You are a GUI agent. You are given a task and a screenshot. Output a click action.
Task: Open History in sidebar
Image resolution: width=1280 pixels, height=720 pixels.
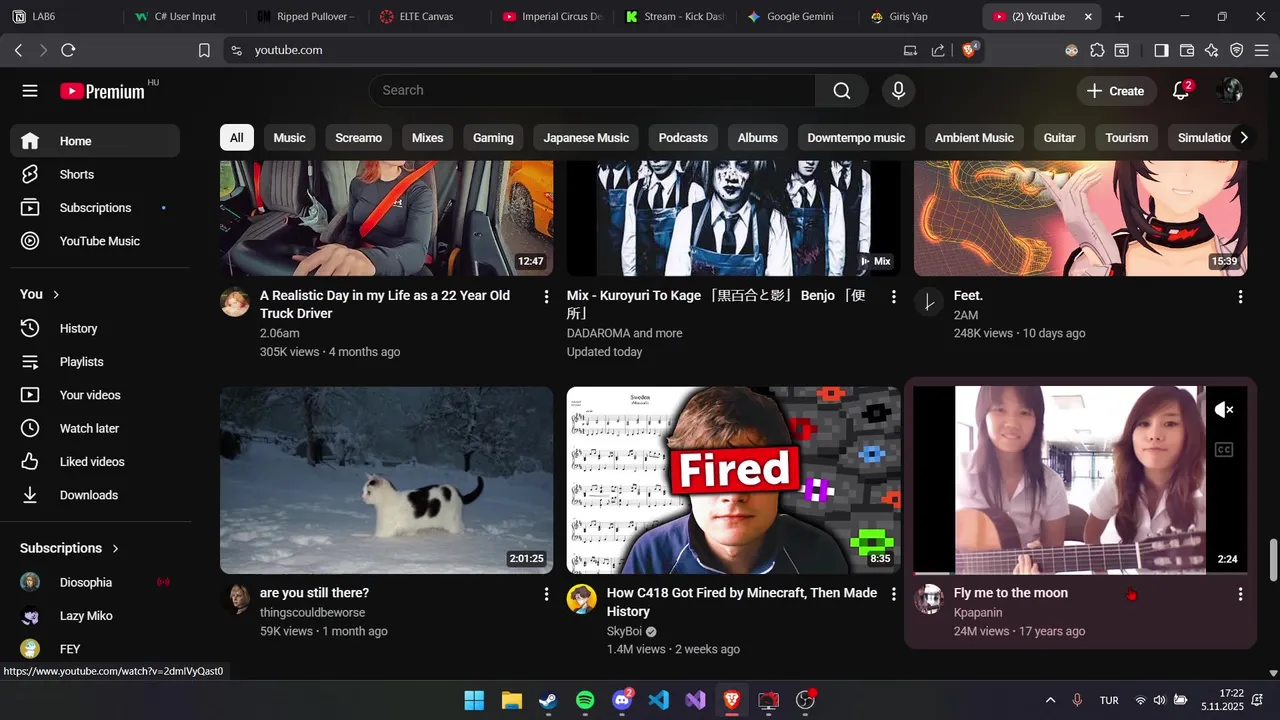pos(95,328)
